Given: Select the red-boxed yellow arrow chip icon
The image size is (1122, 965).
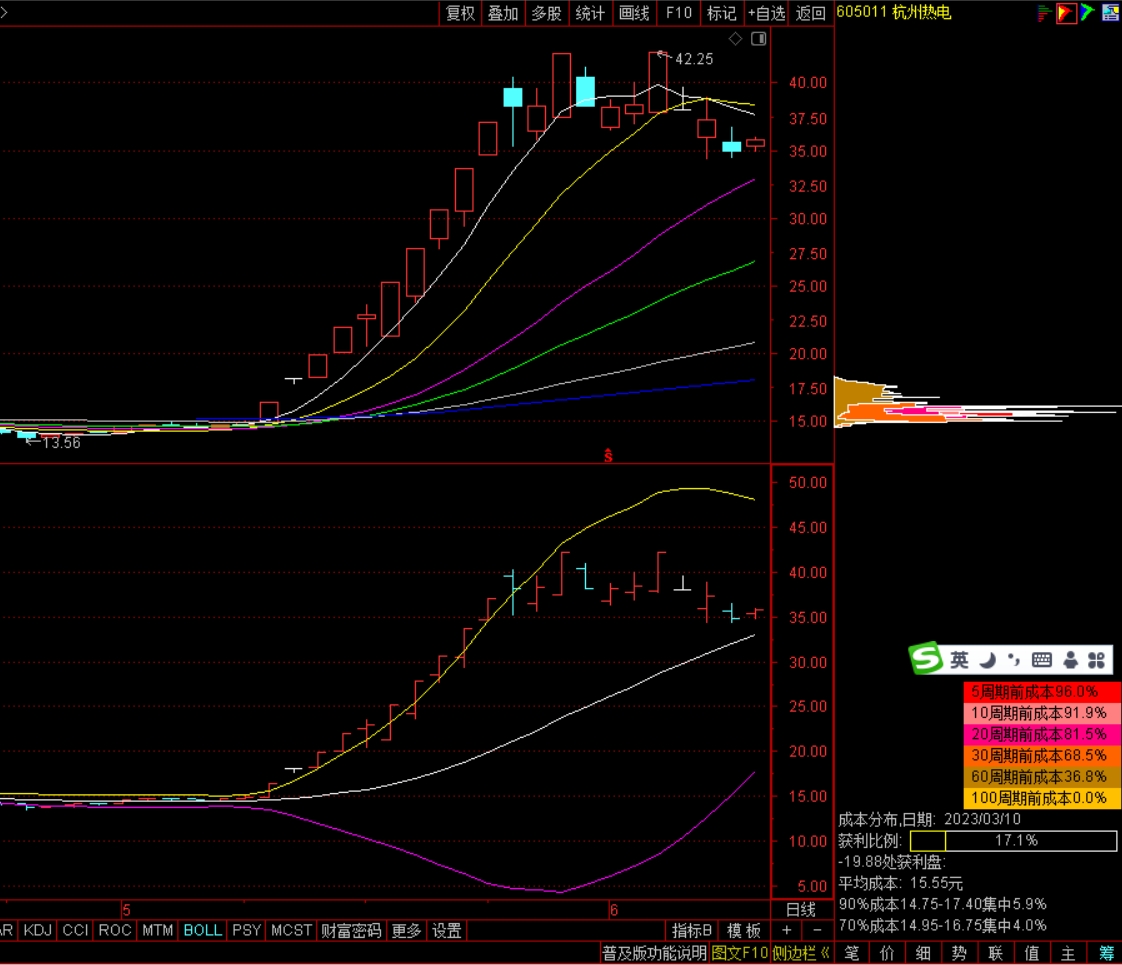Looking at the screenshot, I should [x=1066, y=13].
